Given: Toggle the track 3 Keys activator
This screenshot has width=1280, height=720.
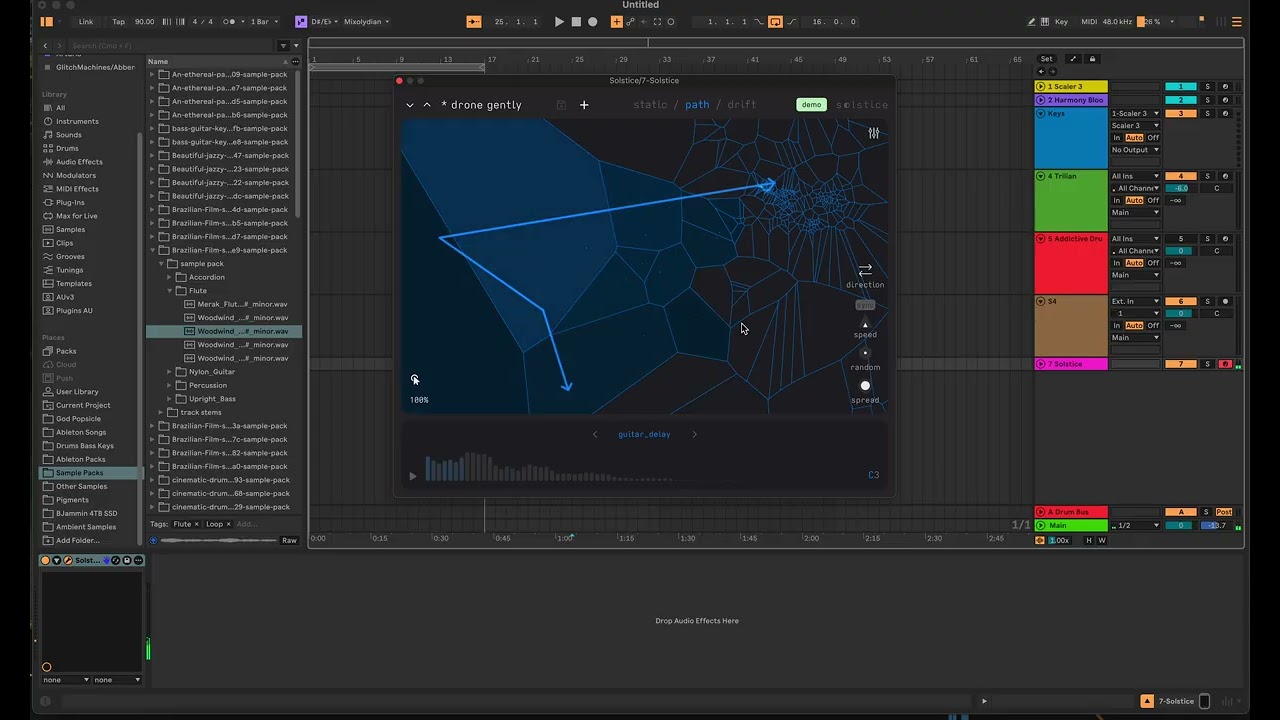Looking at the screenshot, I should click(x=1181, y=114).
